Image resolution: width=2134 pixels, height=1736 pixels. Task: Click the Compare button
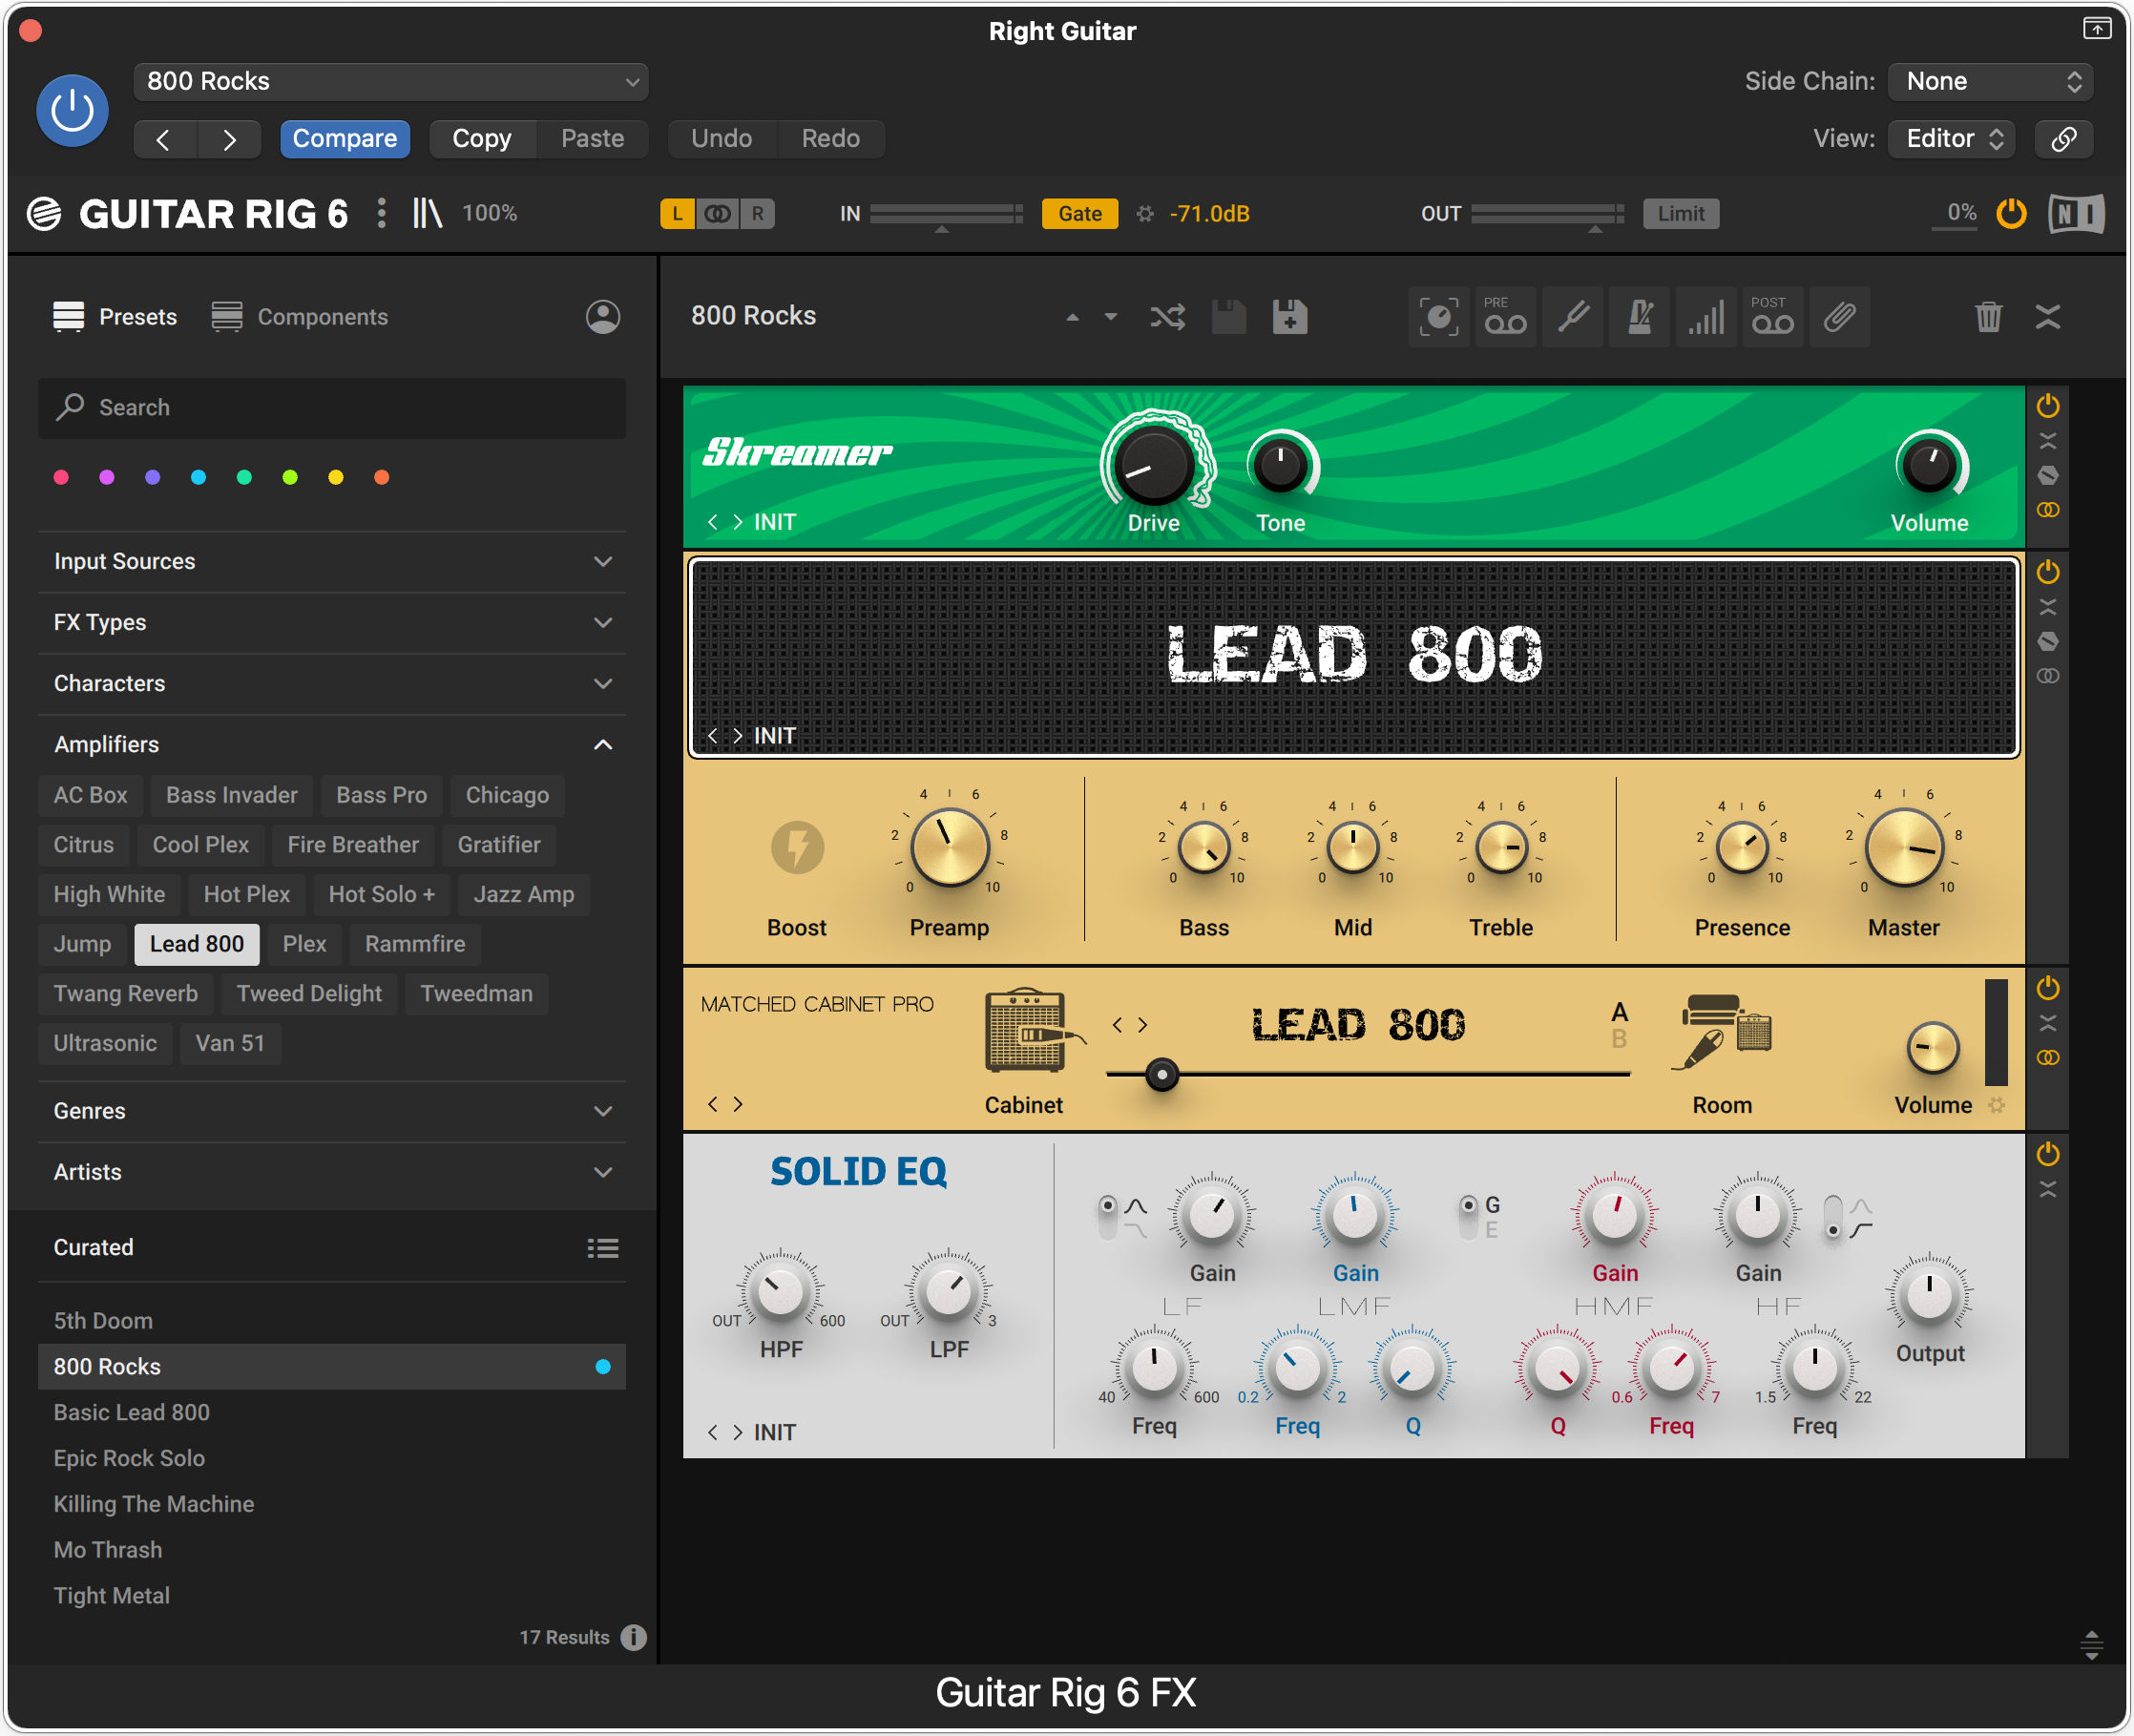click(x=344, y=139)
